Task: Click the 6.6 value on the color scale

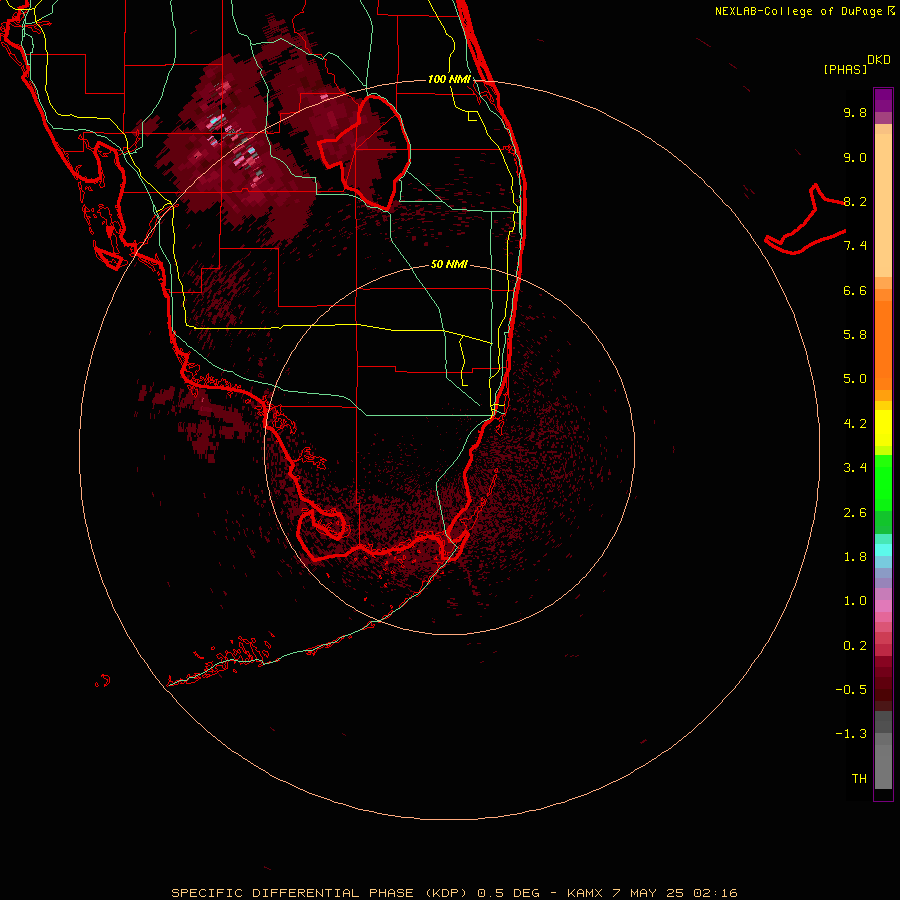Action: tap(855, 290)
